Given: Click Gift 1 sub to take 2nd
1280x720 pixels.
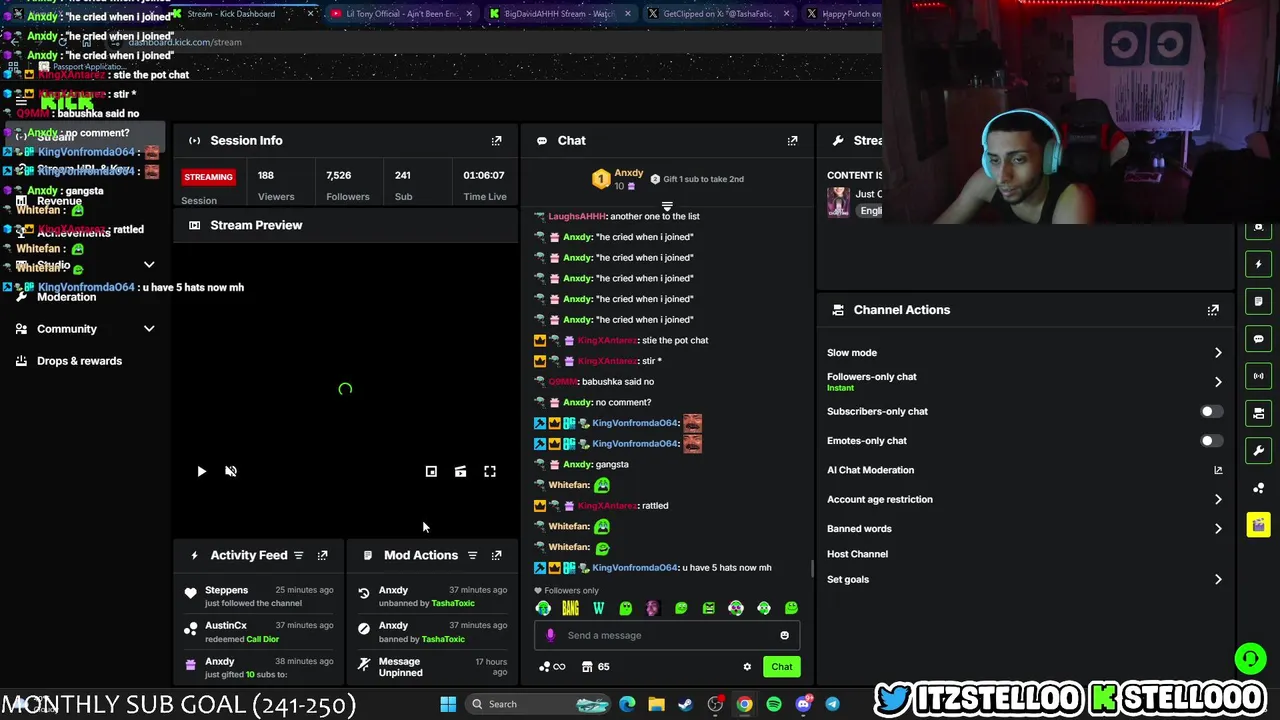Looking at the screenshot, I should 697,179.
